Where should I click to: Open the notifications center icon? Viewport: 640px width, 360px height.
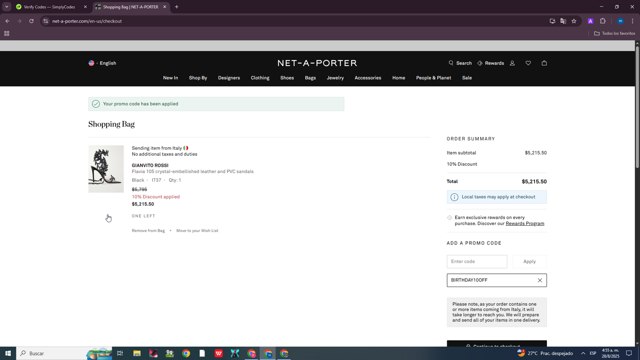pyautogui.click(x=629, y=353)
